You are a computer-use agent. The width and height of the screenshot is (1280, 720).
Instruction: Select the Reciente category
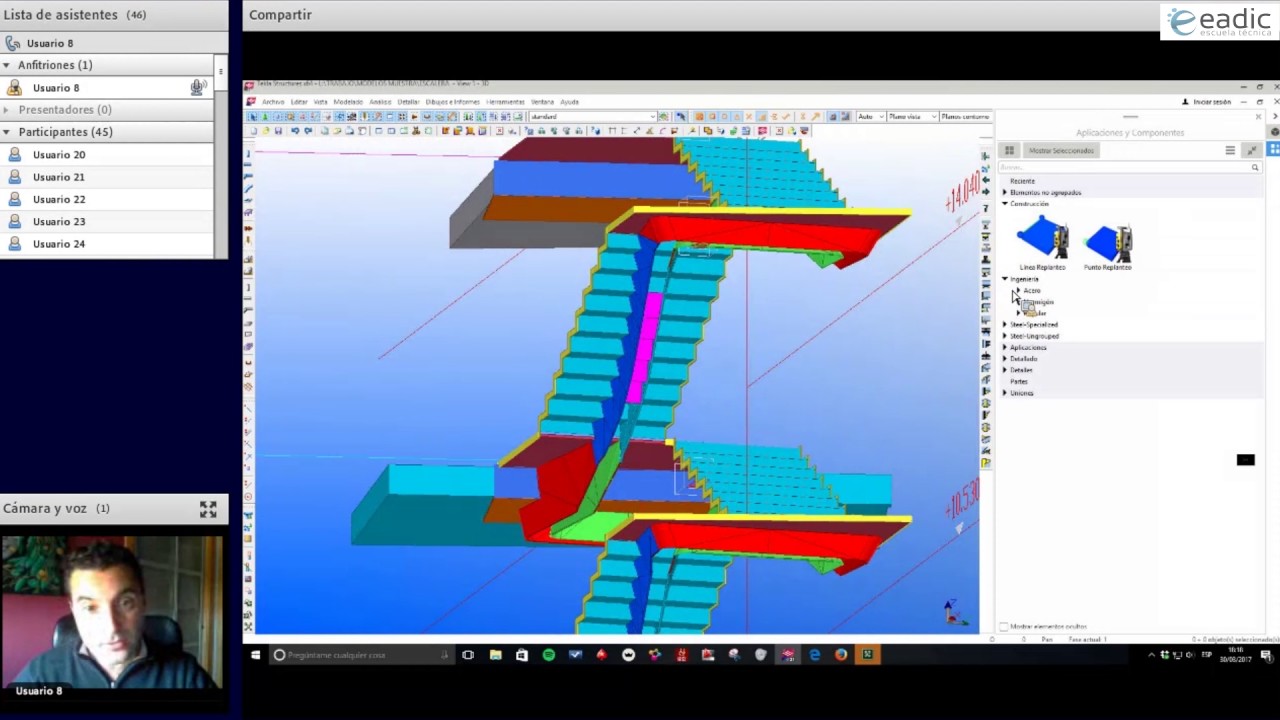(1022, 181)
